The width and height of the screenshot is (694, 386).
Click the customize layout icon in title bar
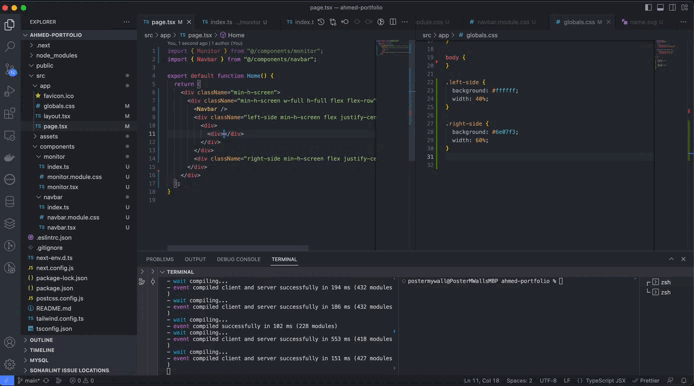tap(684, 8)
